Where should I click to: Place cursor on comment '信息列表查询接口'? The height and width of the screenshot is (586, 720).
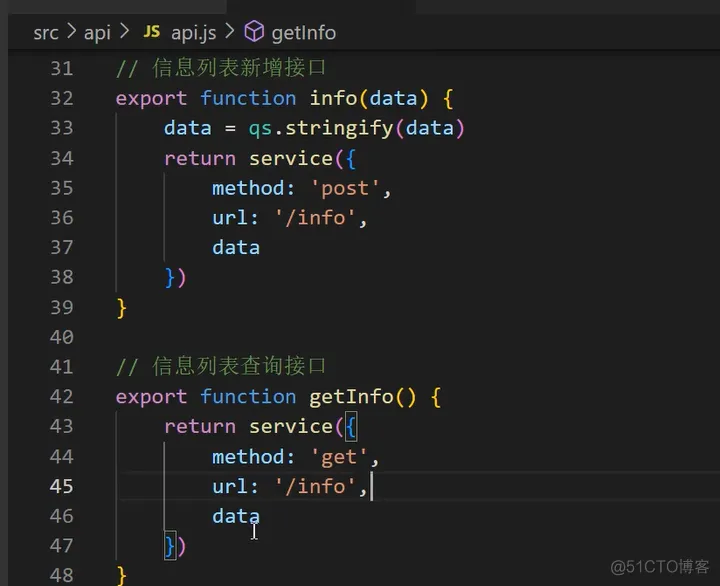tap(239, 366)
